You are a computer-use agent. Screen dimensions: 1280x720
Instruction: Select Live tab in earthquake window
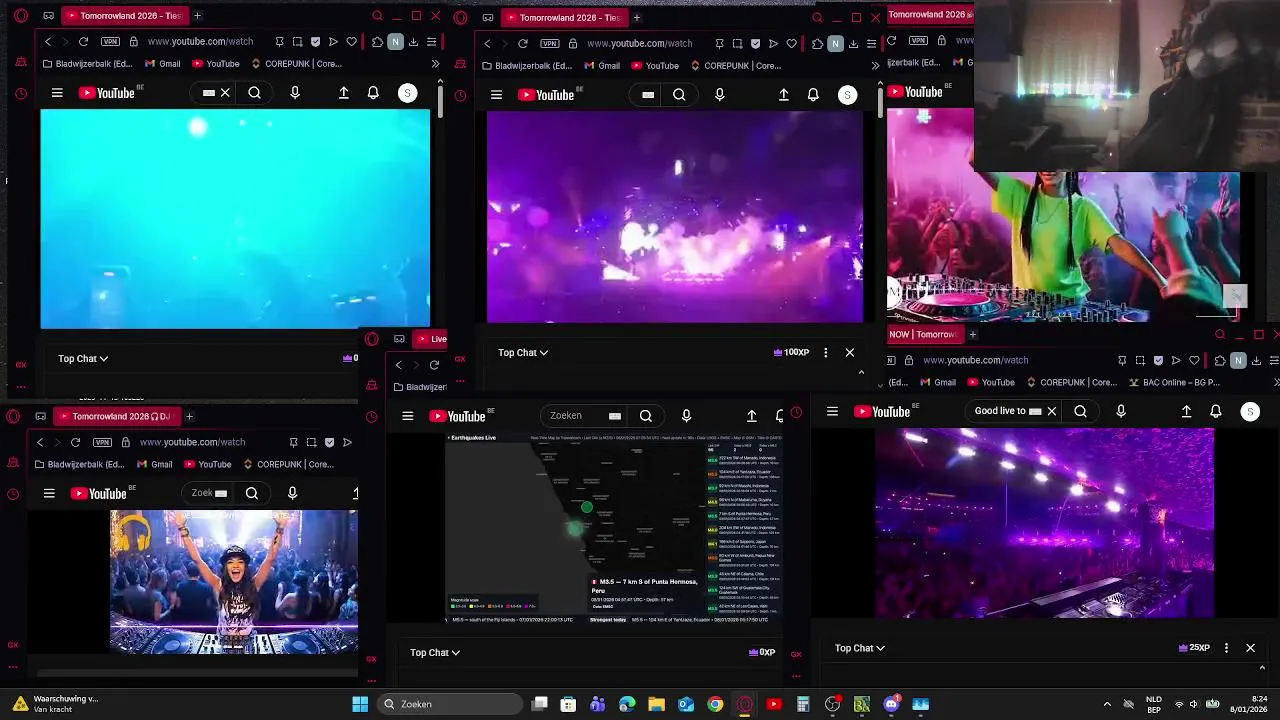[432, 339]
